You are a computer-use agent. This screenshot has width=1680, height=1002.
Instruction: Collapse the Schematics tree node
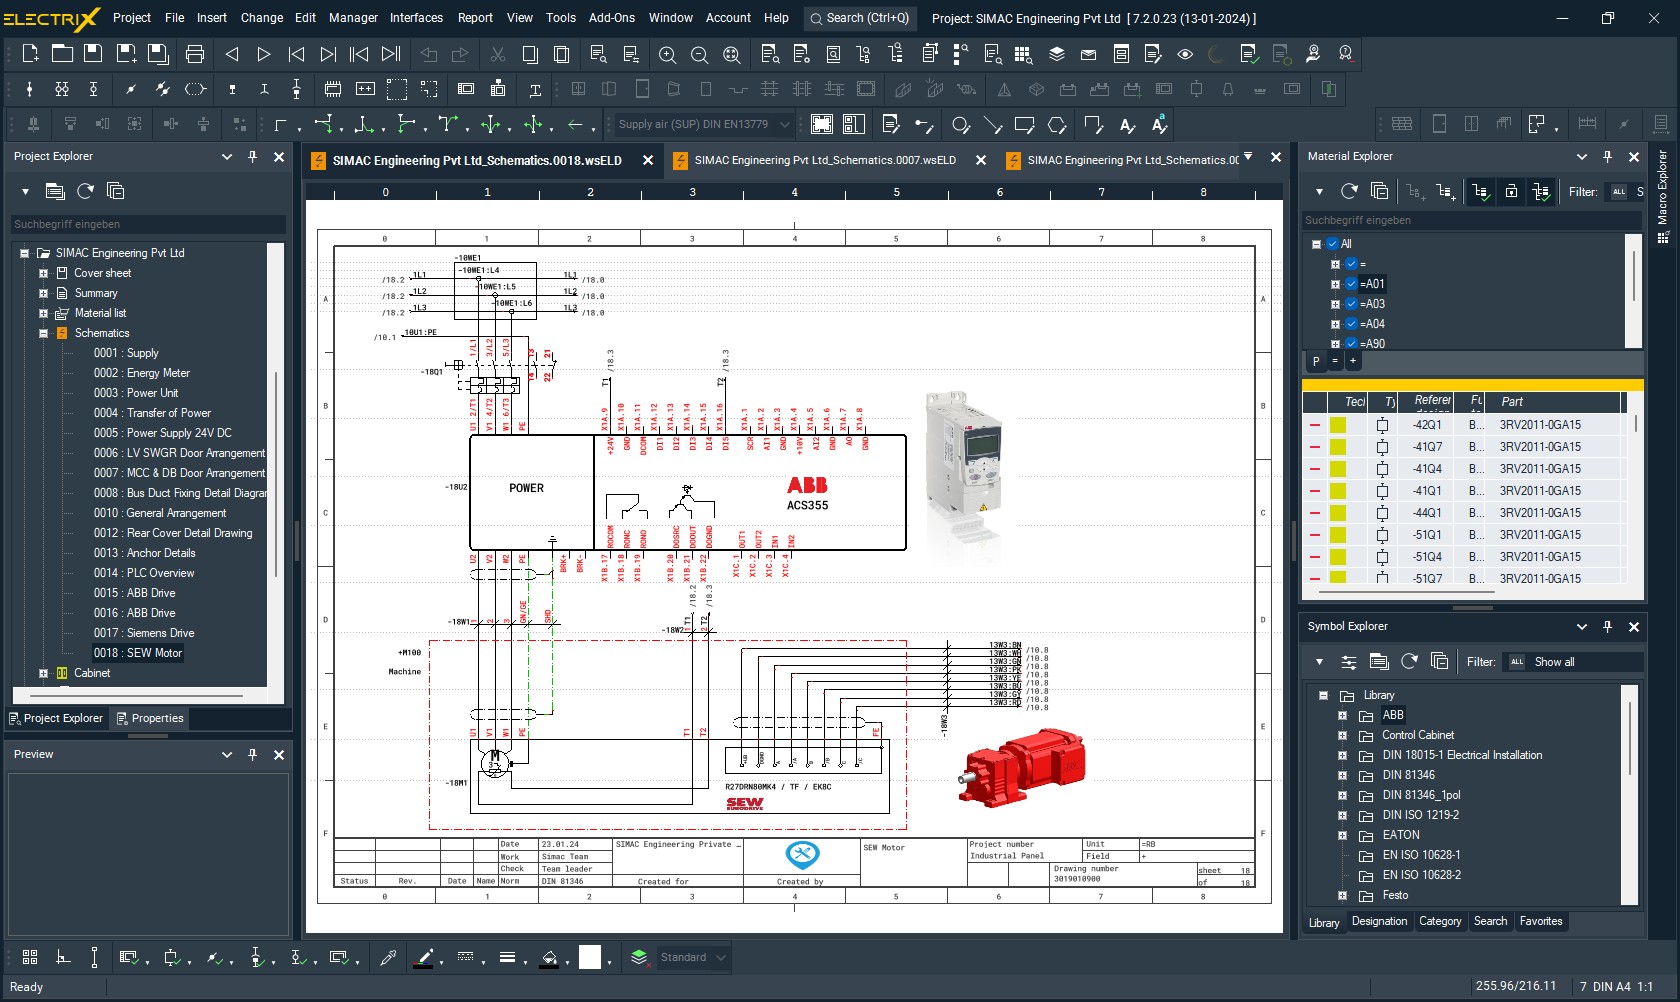pyautogui.click(x=43, y=333)
